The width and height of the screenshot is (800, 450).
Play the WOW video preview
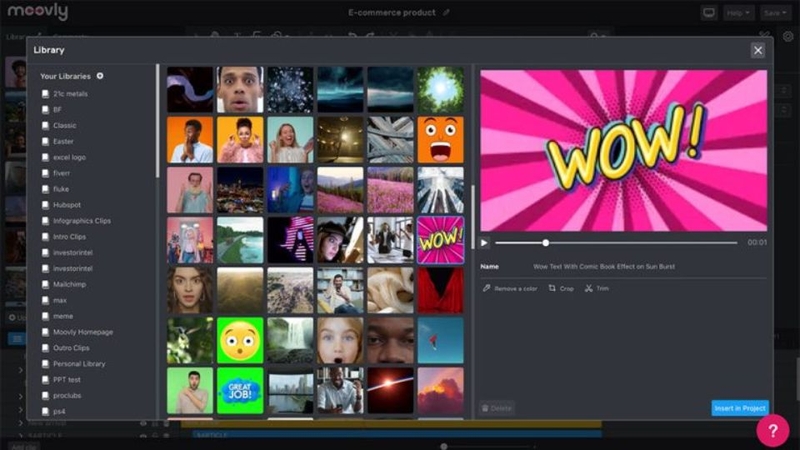tap(485, 243)
